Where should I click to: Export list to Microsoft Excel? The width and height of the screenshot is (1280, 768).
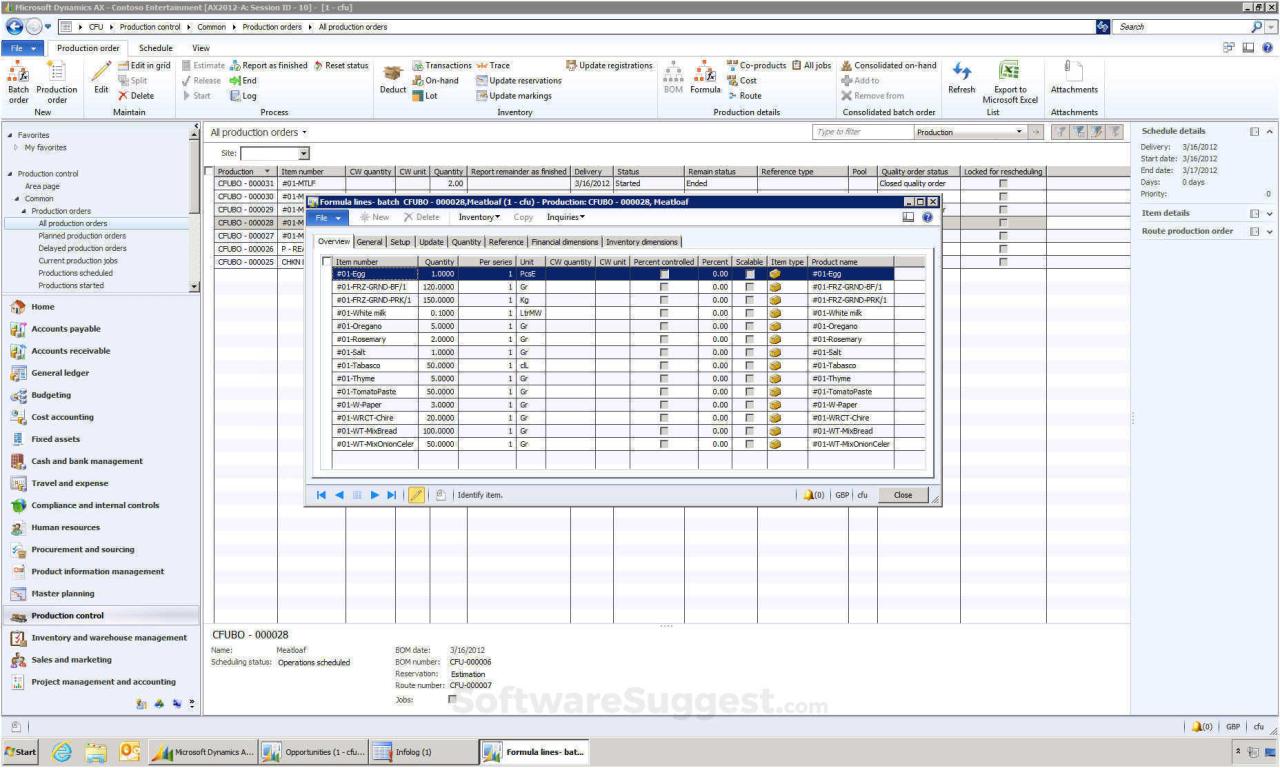tap(1010, 82)
